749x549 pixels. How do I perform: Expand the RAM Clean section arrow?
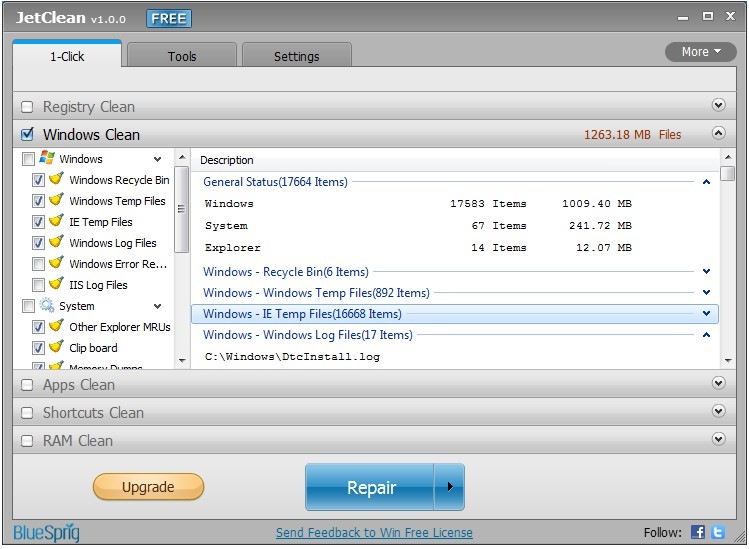click(718, 439)
